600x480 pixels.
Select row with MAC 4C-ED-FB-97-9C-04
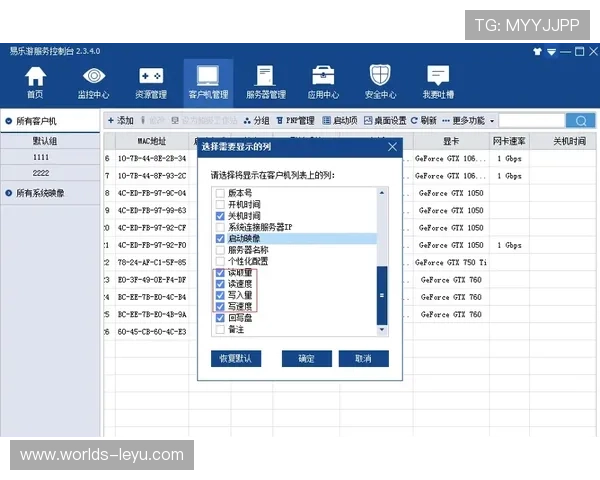152,193
